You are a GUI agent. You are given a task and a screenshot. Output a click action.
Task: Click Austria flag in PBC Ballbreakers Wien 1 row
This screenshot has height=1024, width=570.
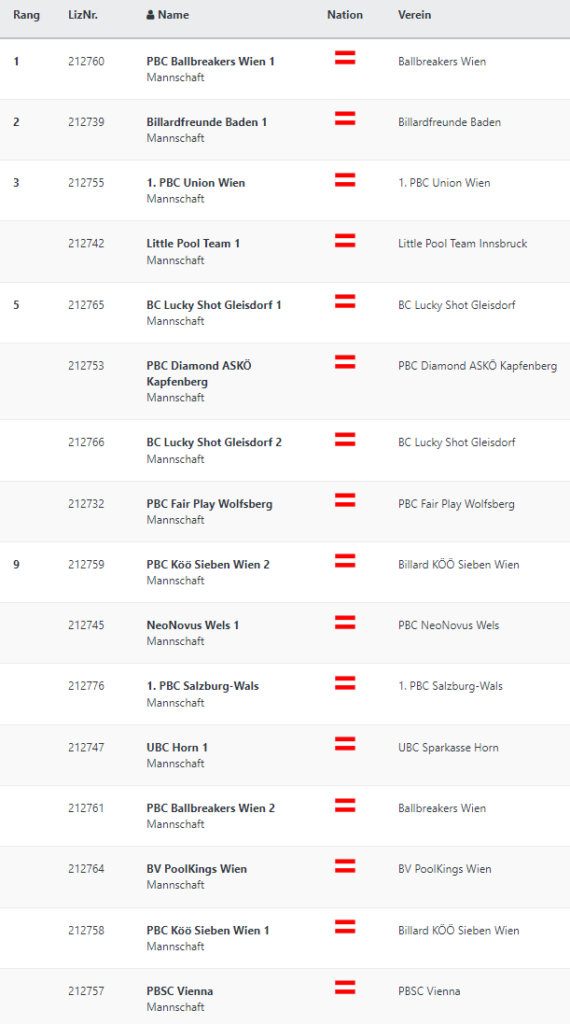[345, 57]
